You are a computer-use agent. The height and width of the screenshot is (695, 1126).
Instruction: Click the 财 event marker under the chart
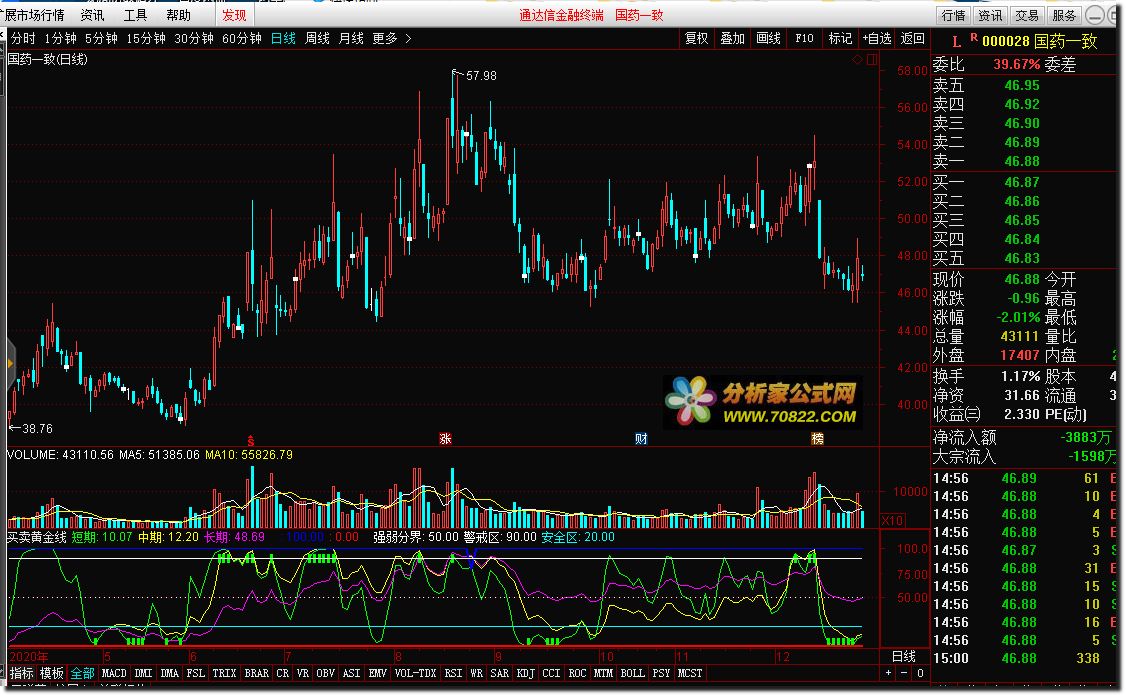[641, 439]
